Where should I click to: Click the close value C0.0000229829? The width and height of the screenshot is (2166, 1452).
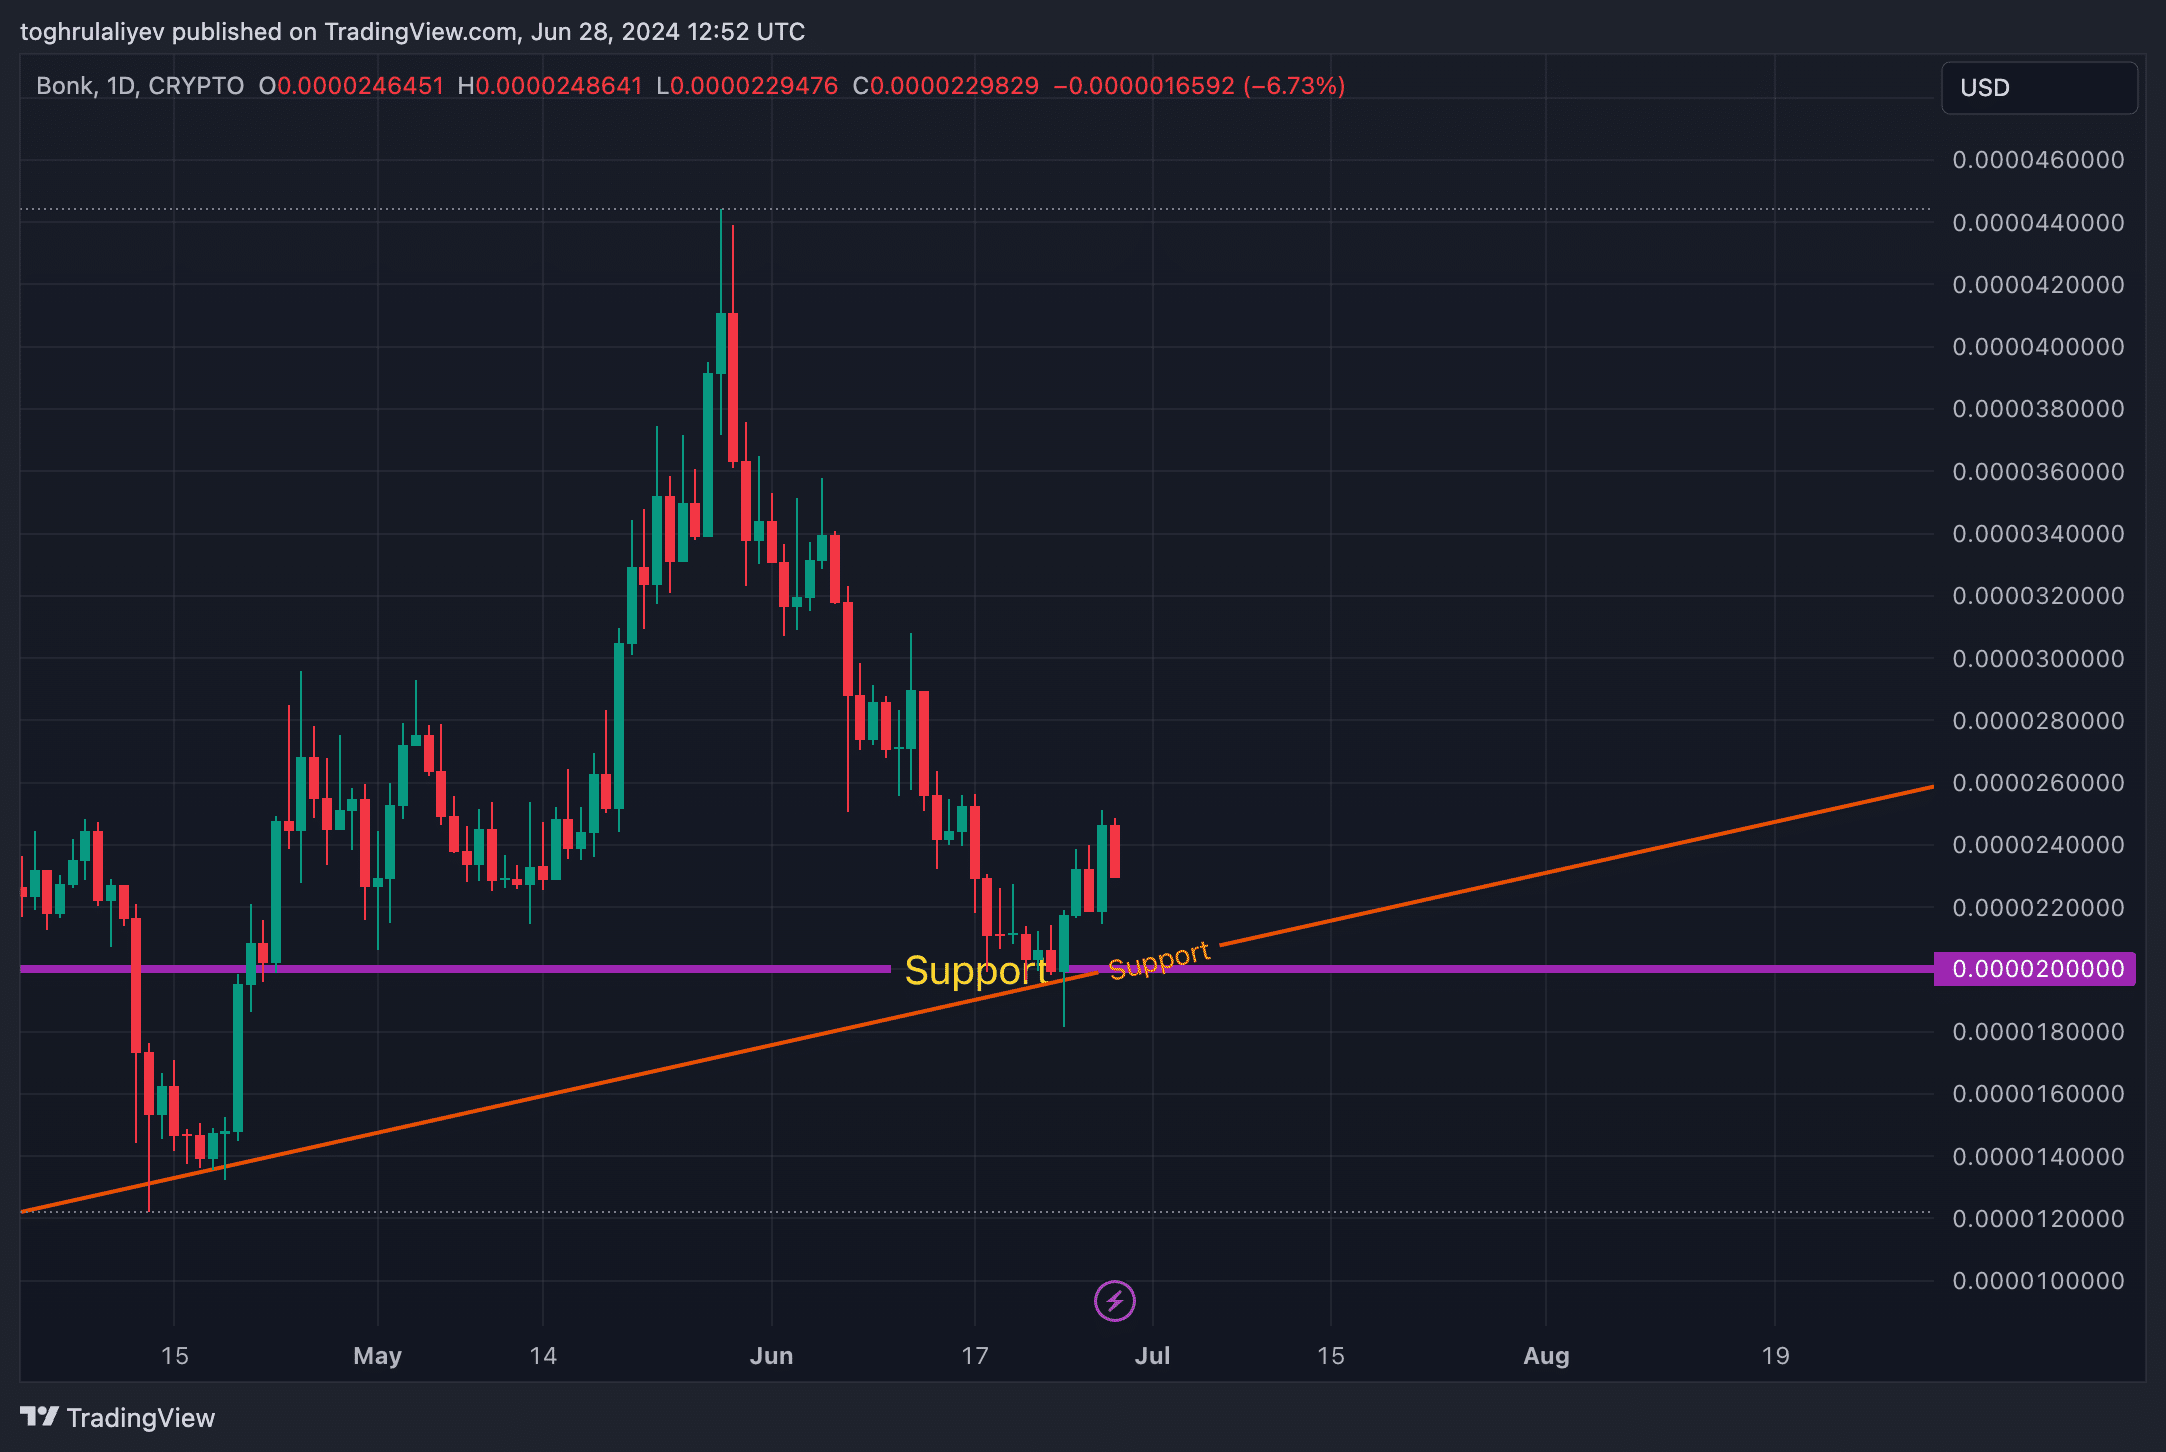point(946,86)
